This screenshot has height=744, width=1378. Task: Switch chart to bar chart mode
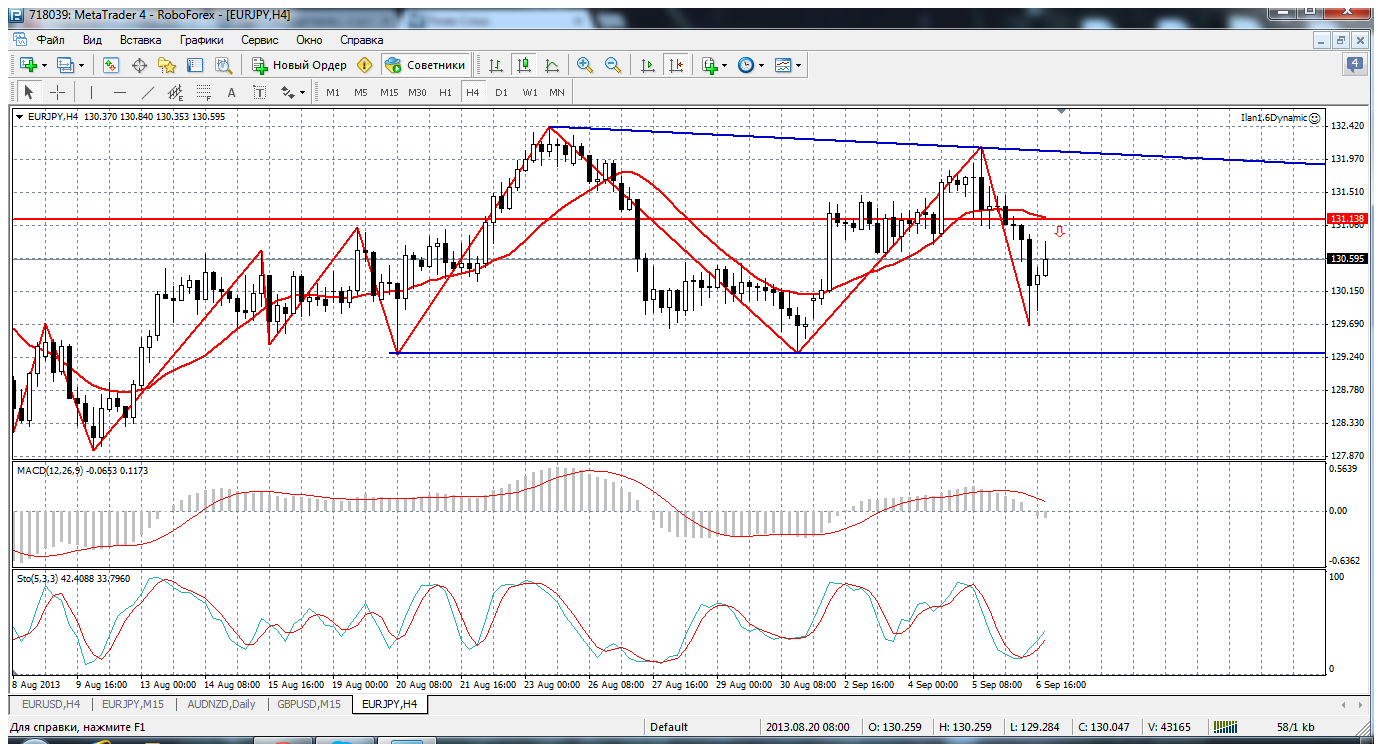[x=495, y=65]
